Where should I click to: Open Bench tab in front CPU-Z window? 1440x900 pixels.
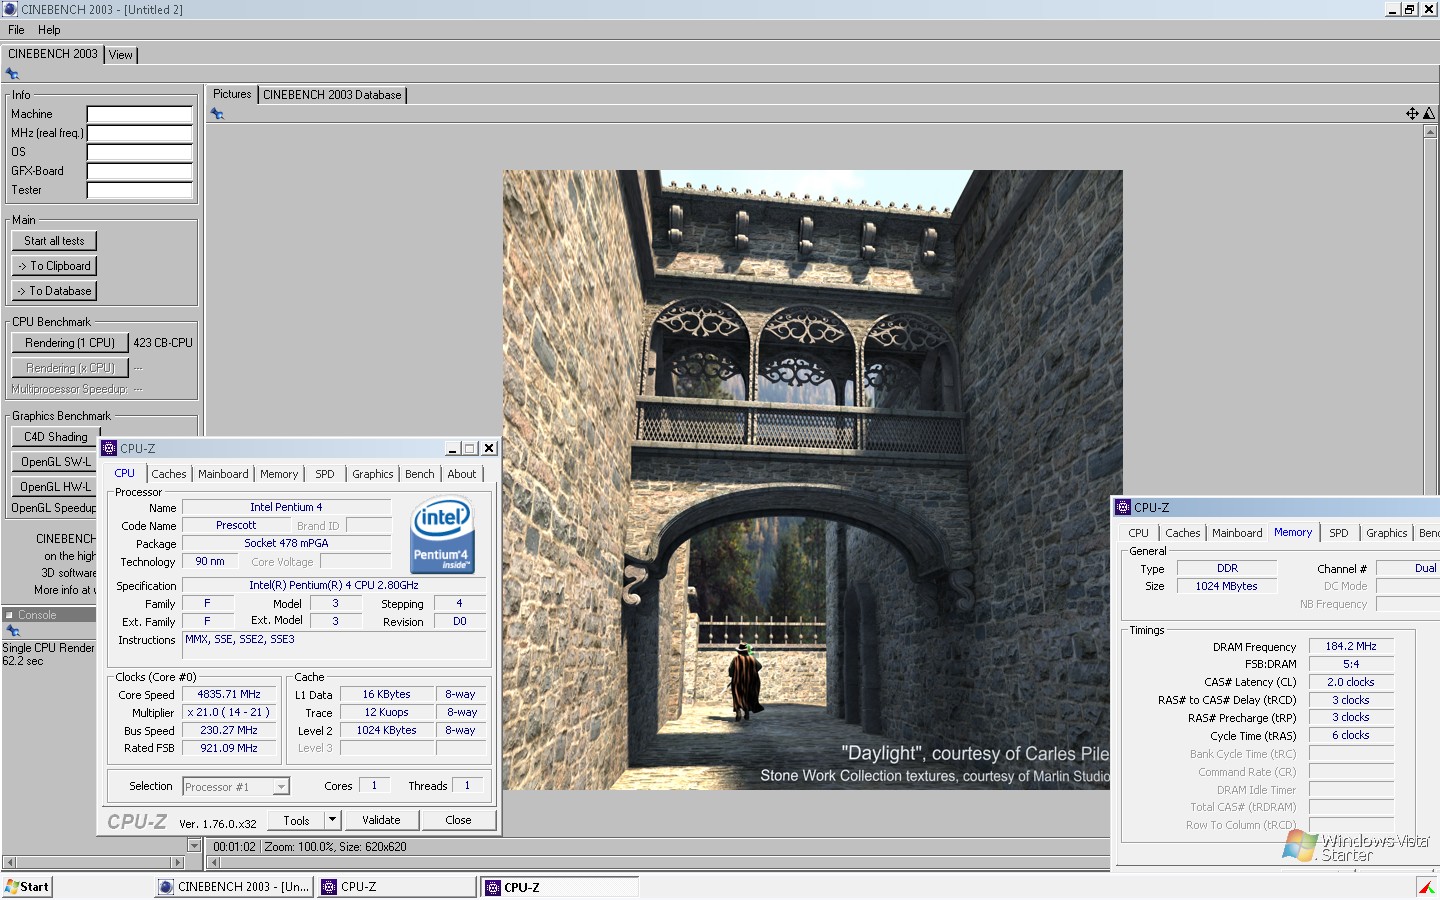point(420,474)
